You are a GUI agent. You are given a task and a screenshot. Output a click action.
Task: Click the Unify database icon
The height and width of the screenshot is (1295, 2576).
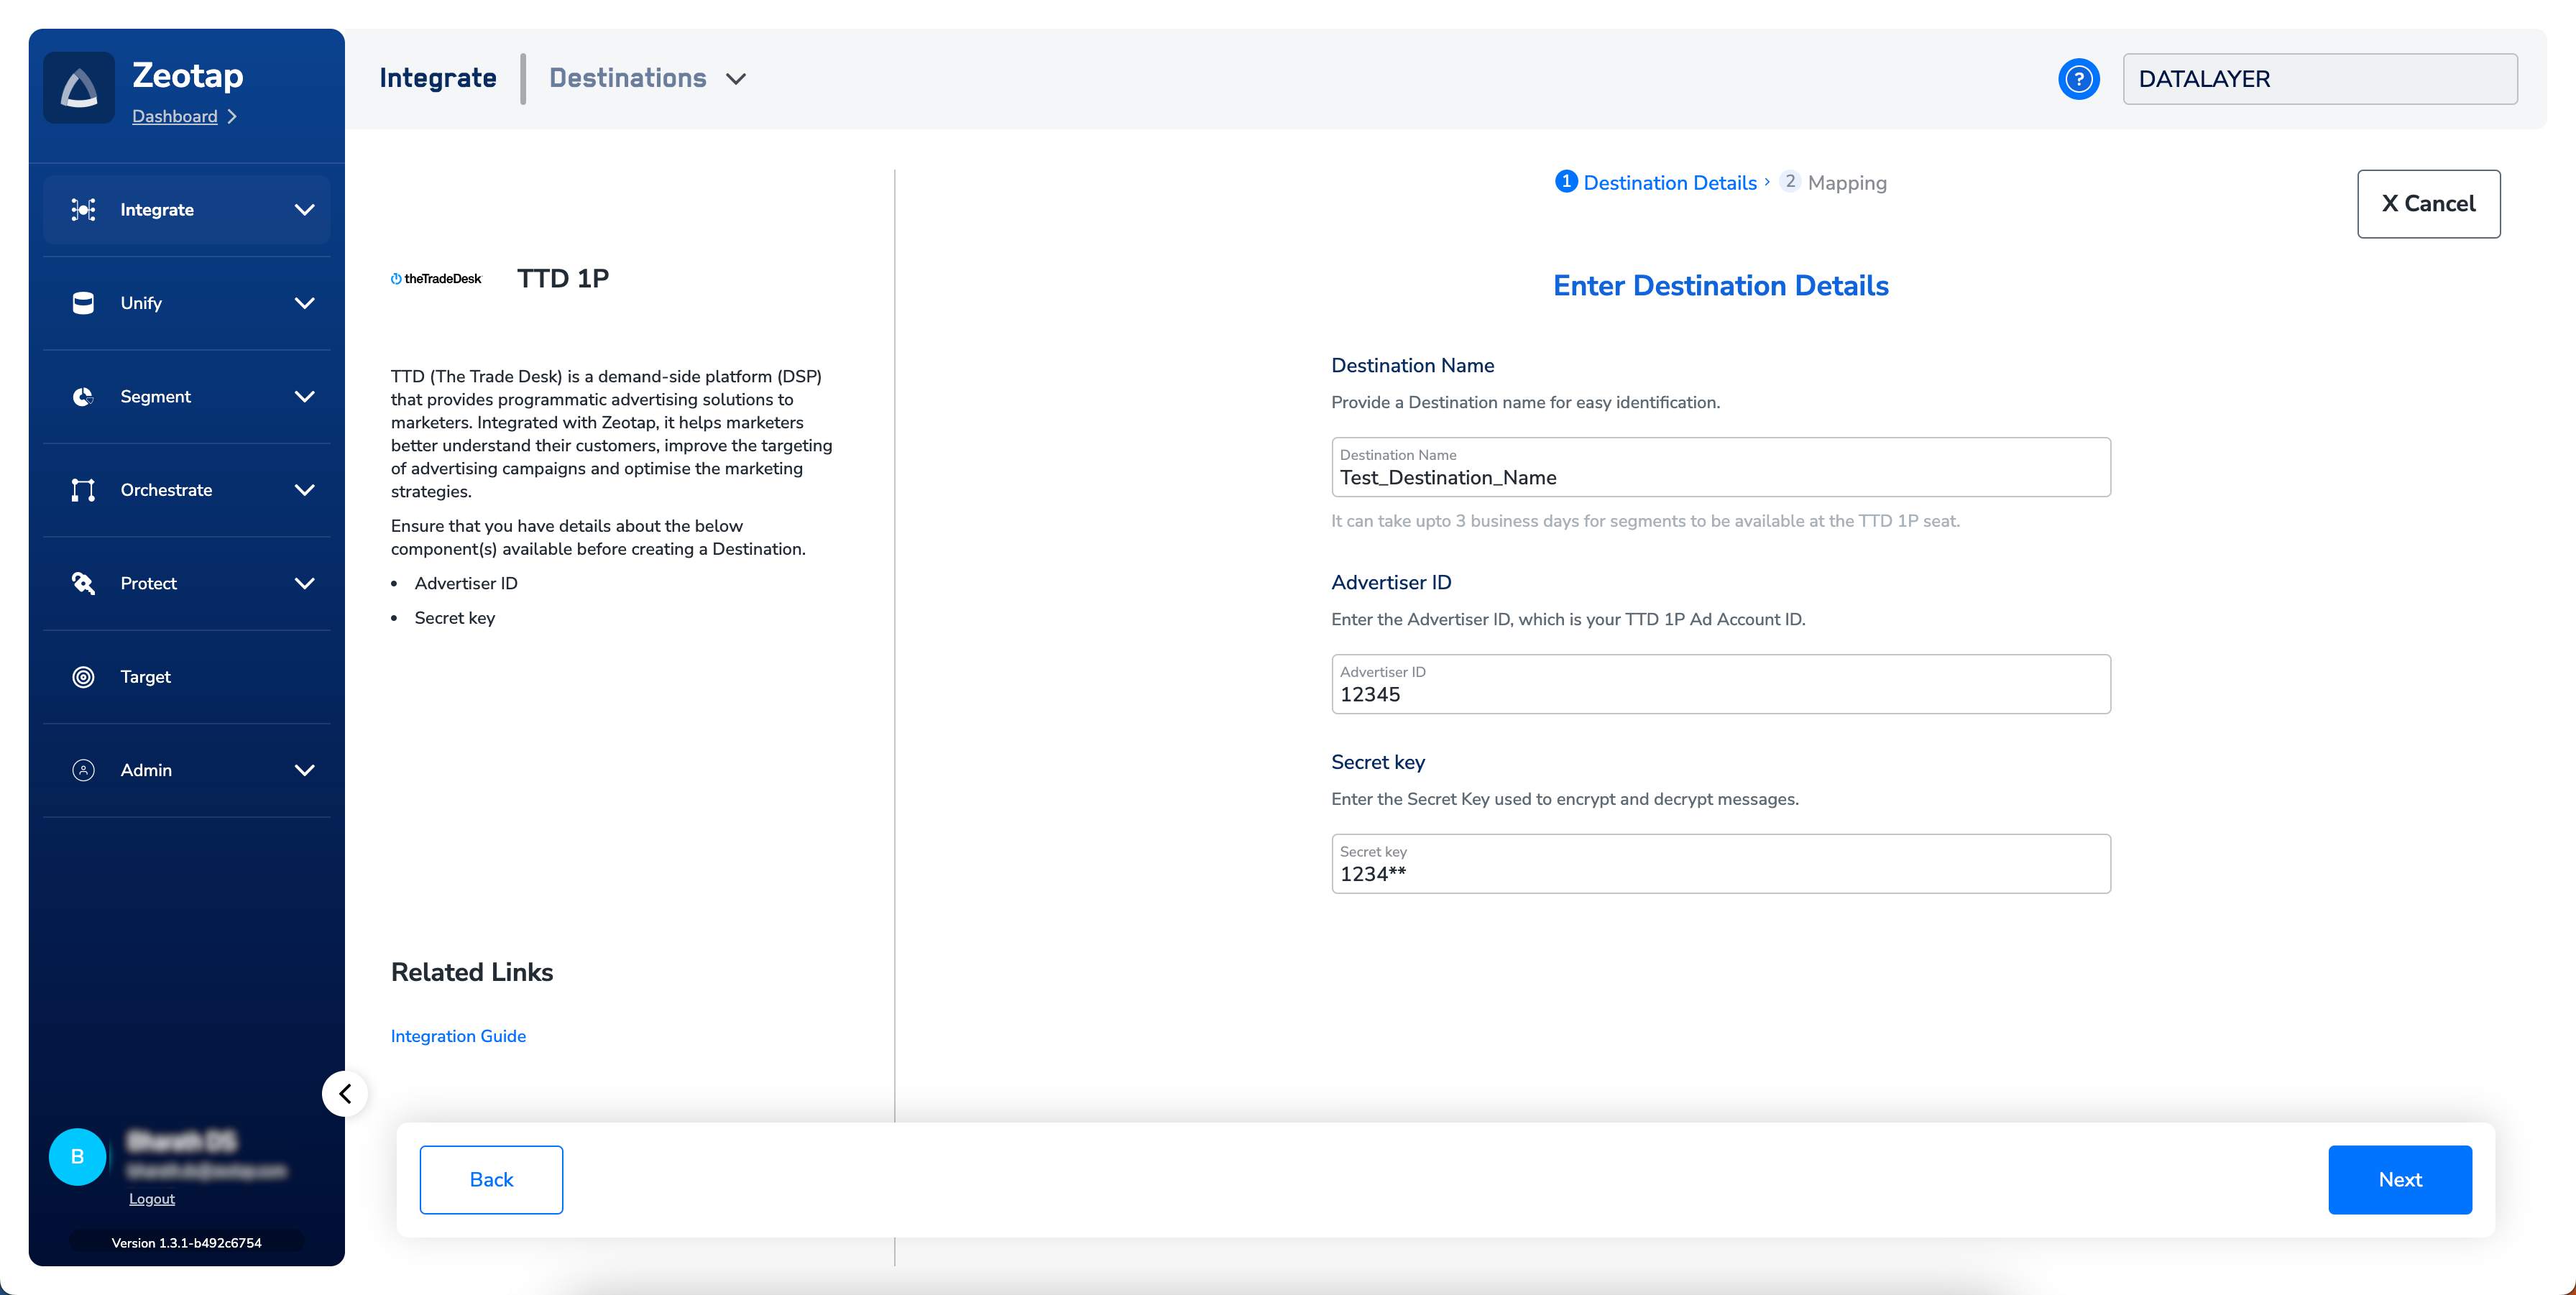click(83, 303)
